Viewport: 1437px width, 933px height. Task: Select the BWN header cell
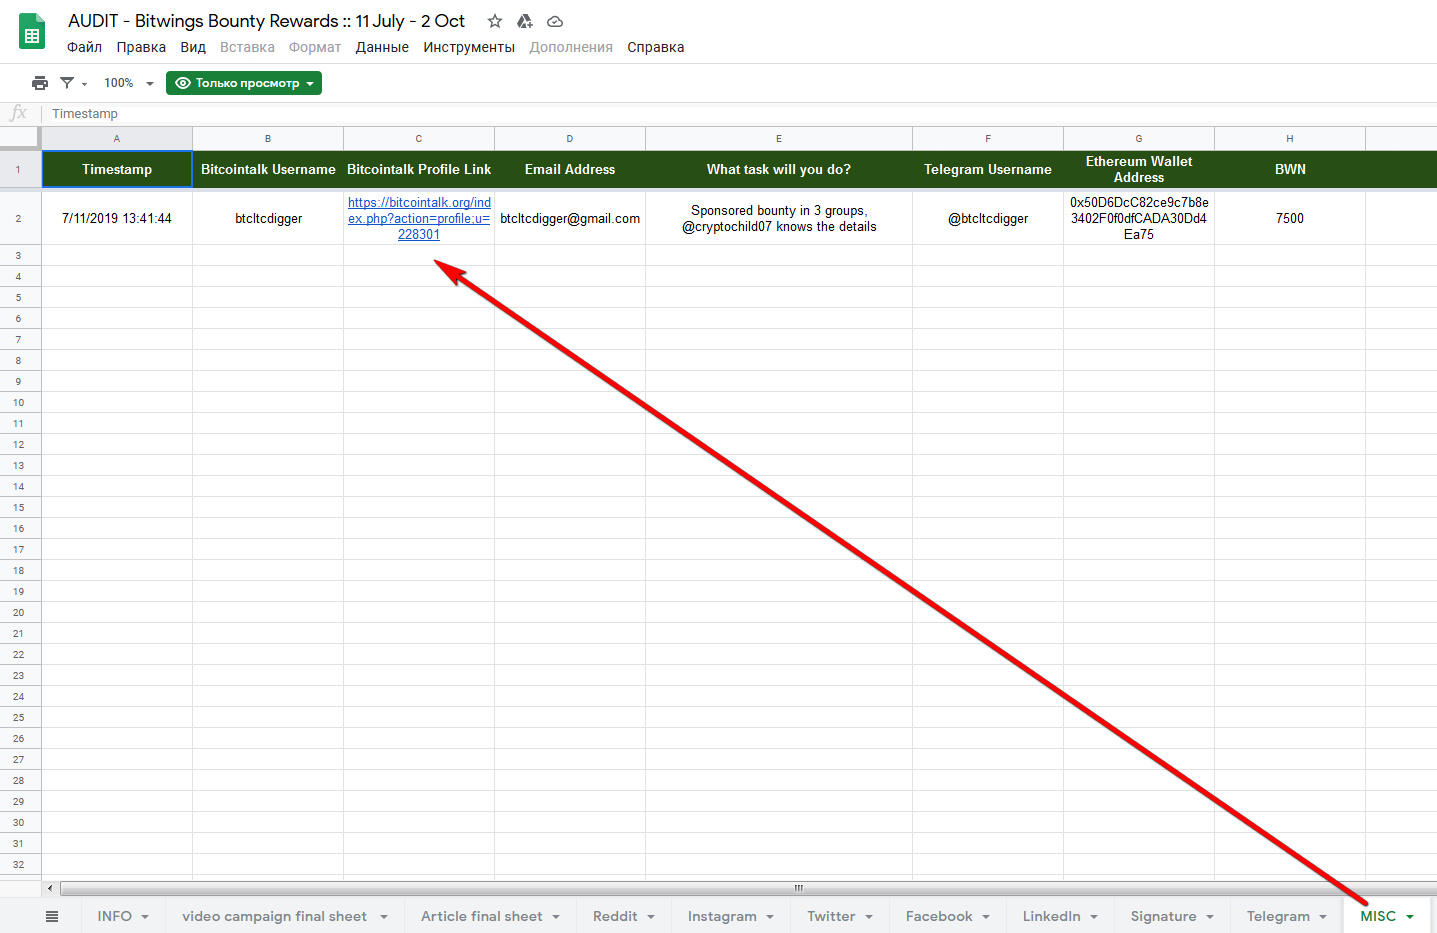1290,169
